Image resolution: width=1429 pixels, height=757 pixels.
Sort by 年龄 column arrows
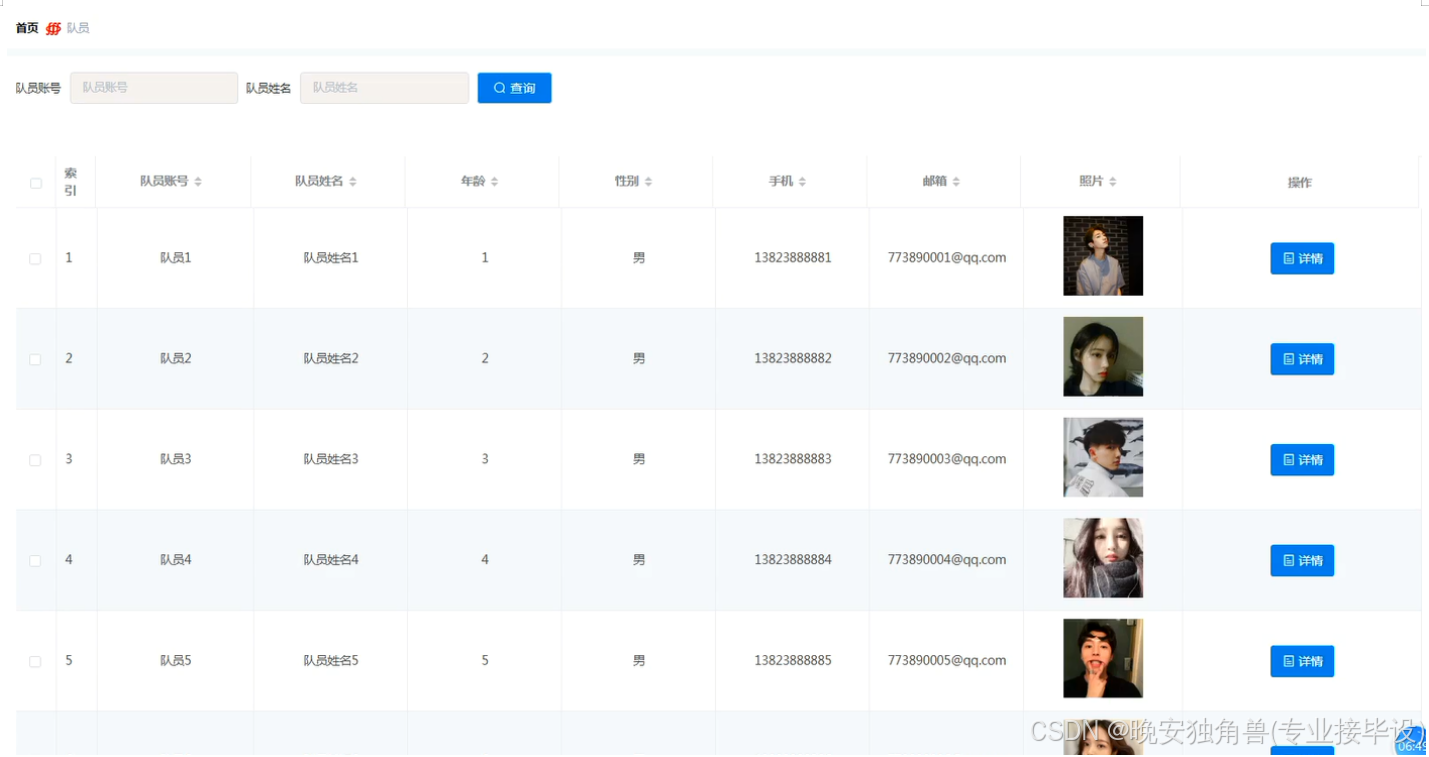[x=494, y=182]
